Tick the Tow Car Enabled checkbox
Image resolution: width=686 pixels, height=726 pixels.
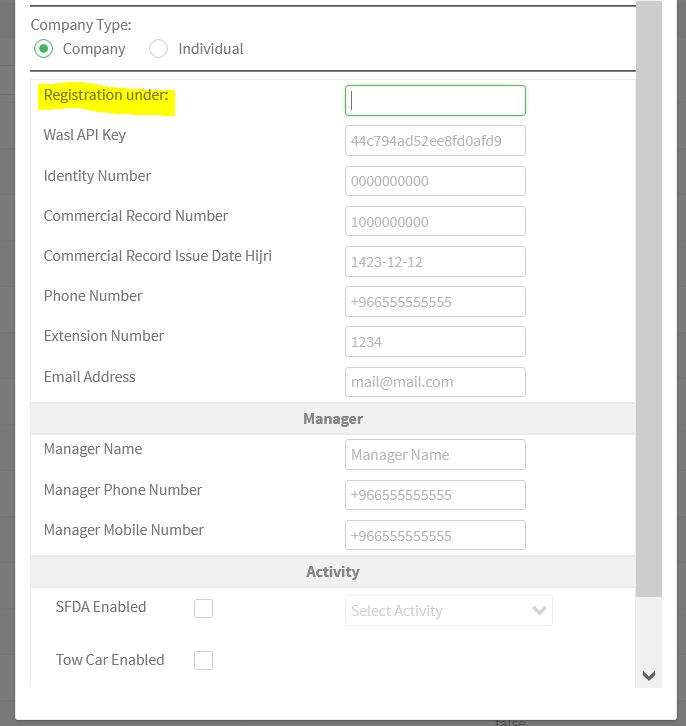tap(203, 660)
